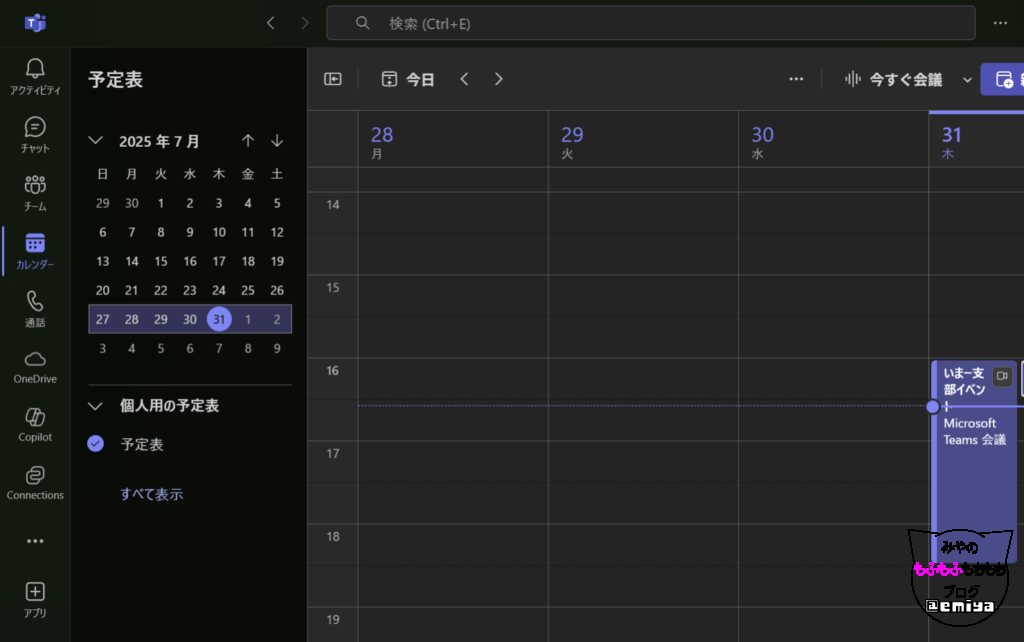This screenshot has width=1024, height=642.
Task: Toggle the calendar side panel icon
Action: coord(333,80)
